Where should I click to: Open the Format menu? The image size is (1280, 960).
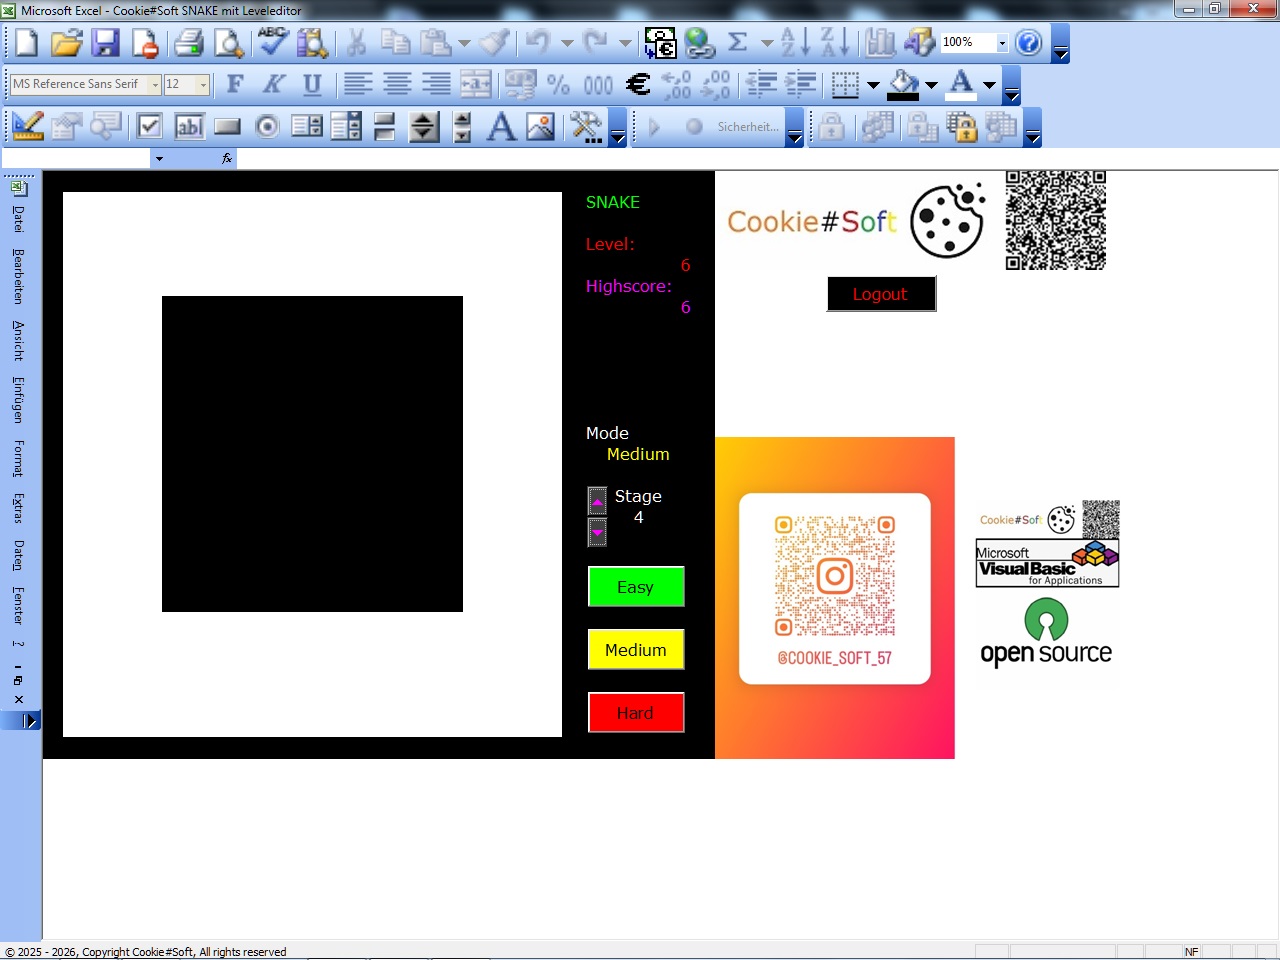(19, 458)
